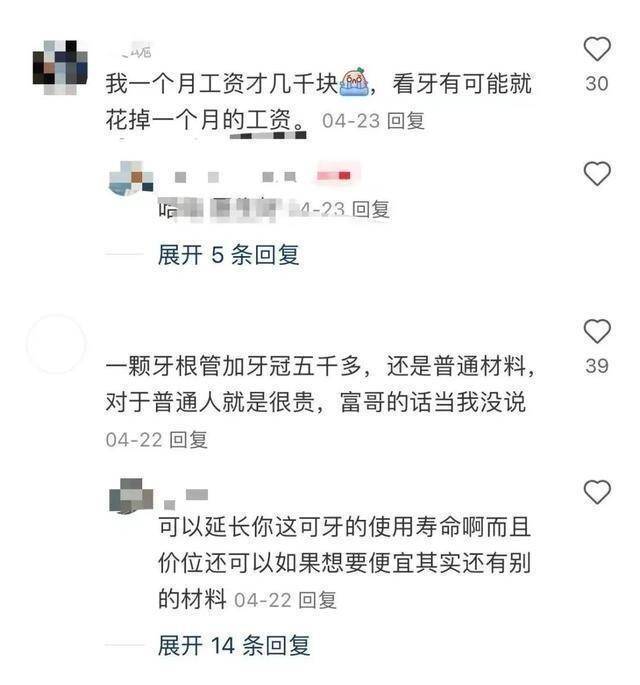This screenshot has height=685, width=640.
Task: Open blurred username of 04-22 reply author
Action: (185, 499)
